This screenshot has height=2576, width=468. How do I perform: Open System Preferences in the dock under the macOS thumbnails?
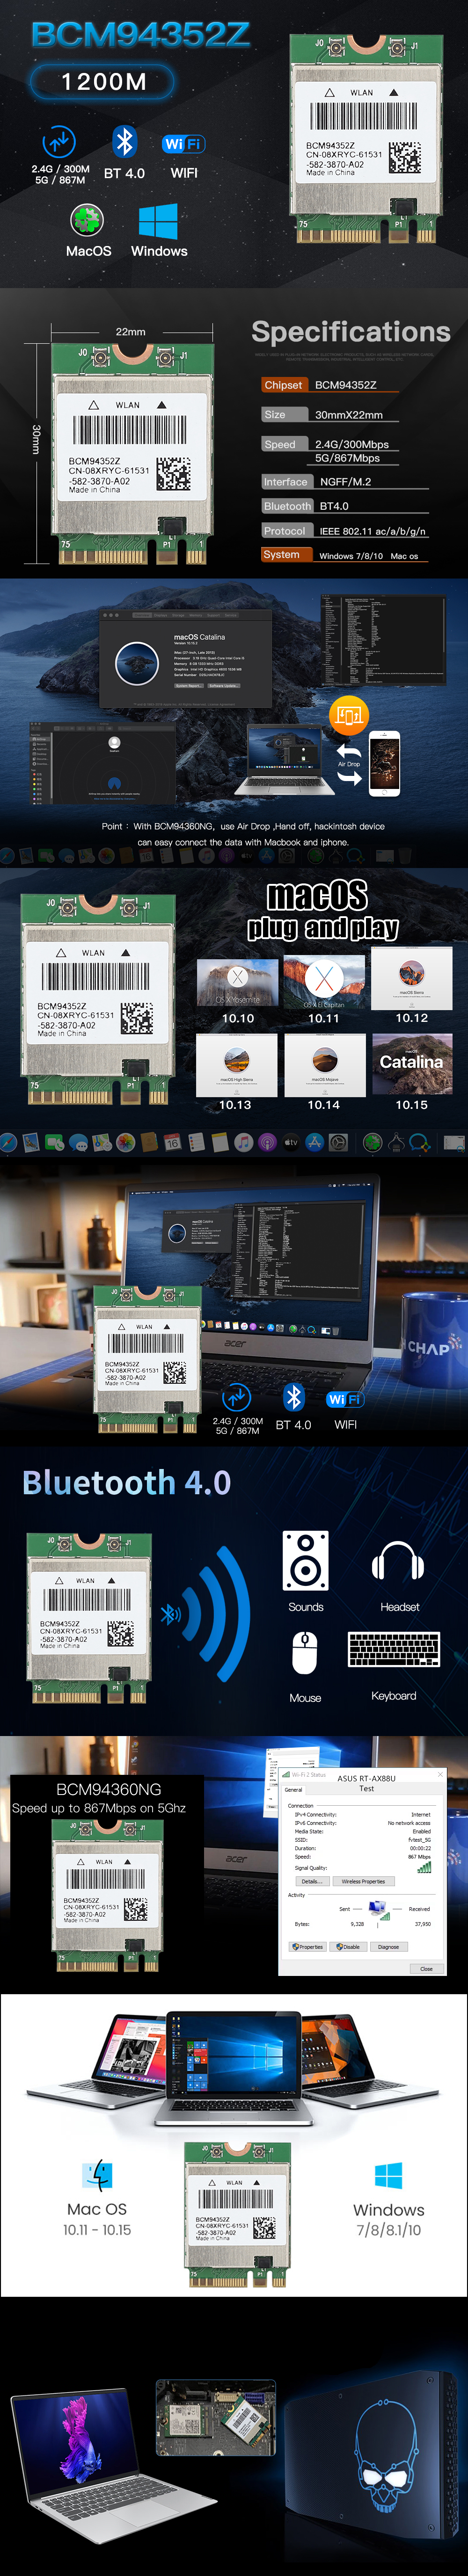[339, 1141]
